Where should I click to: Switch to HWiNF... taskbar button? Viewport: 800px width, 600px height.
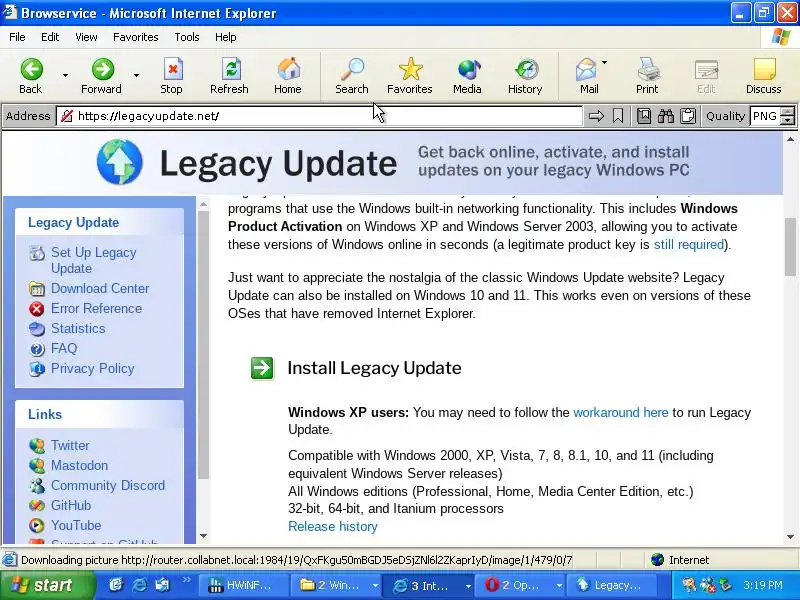pos(242,585)
